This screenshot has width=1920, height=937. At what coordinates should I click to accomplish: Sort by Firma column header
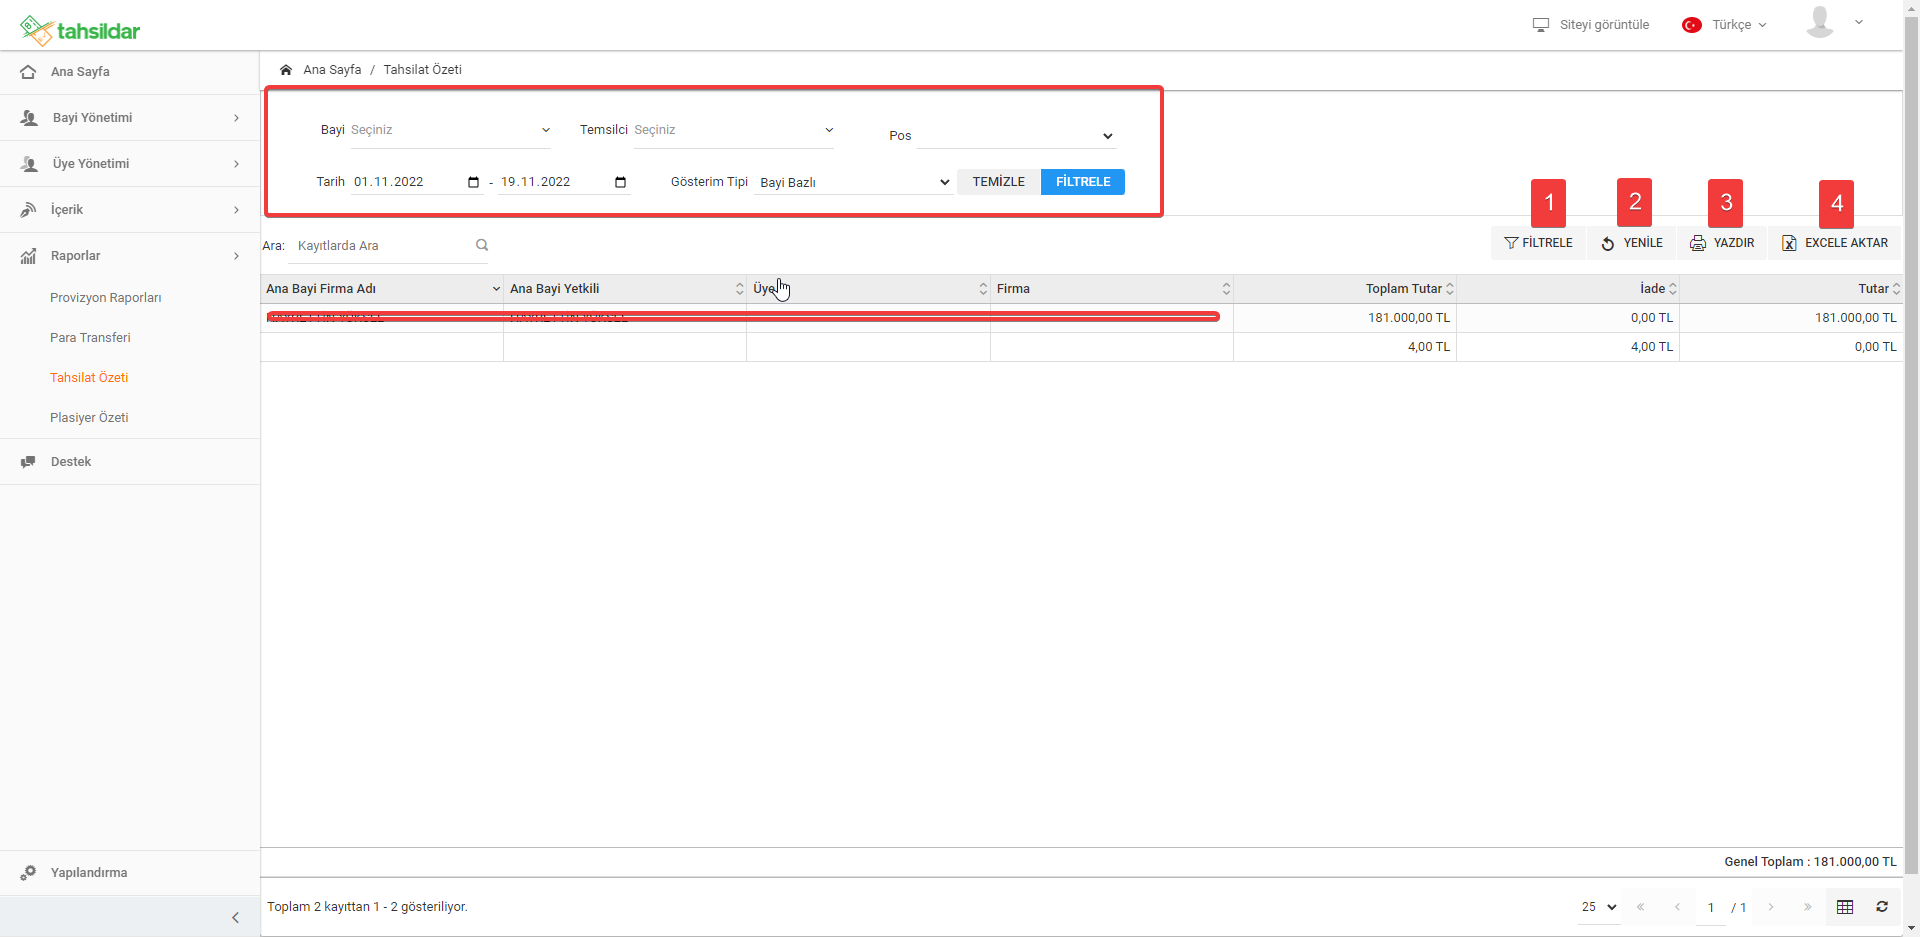[1112, 289]
